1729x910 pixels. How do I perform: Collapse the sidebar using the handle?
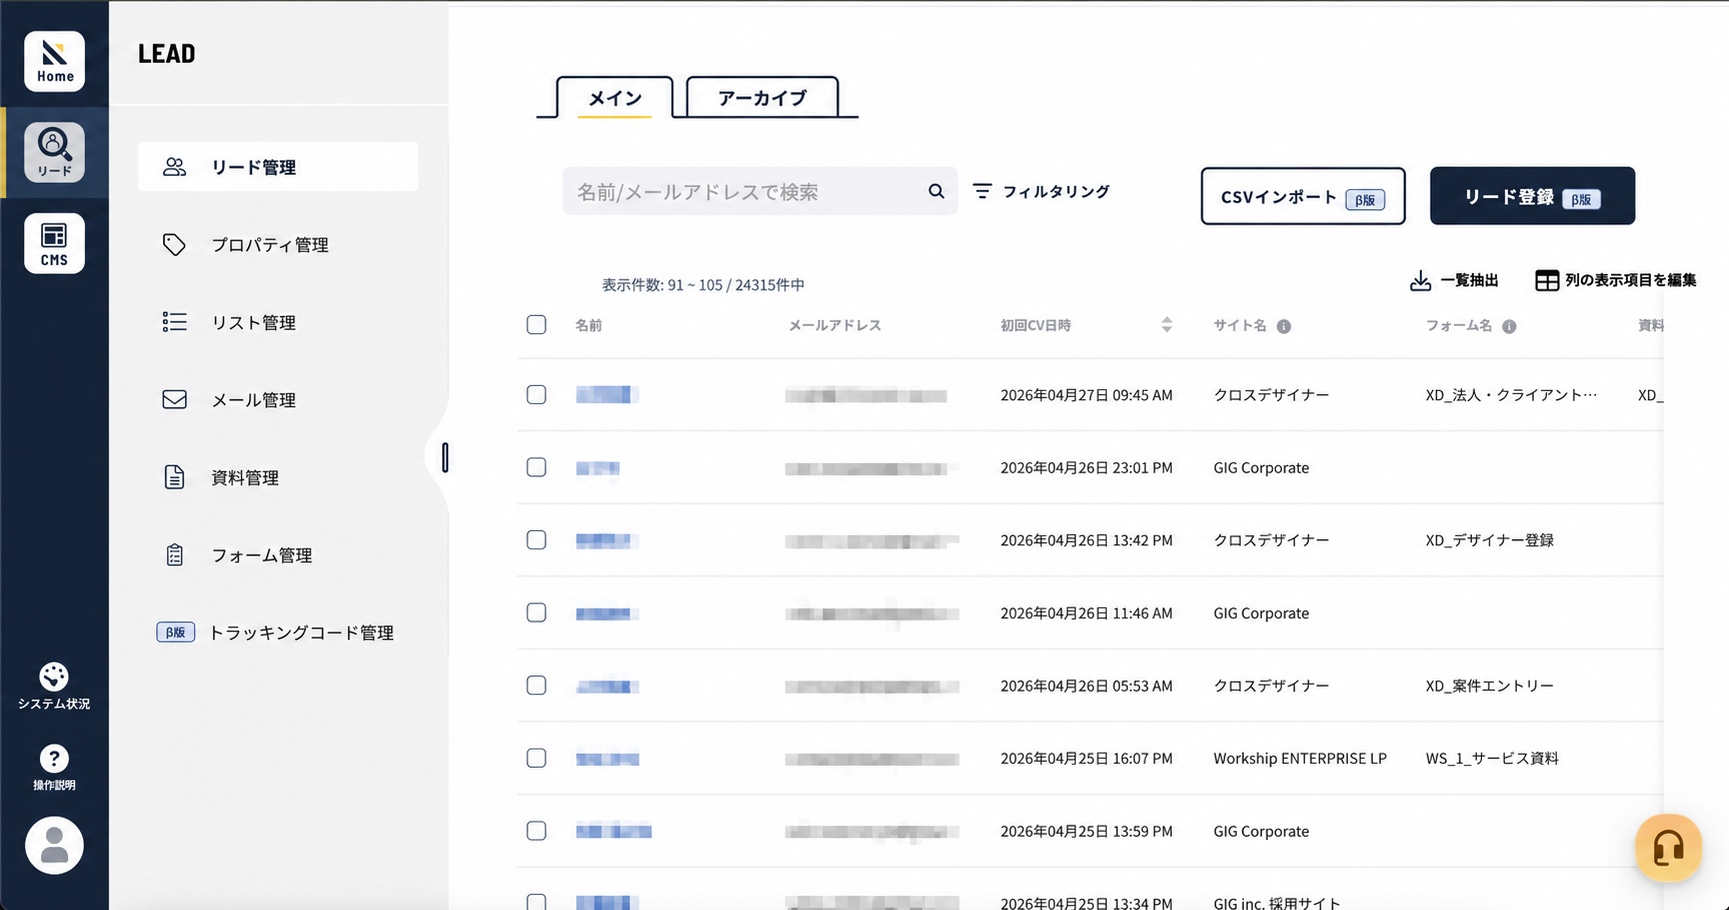[x=445, y=457]
